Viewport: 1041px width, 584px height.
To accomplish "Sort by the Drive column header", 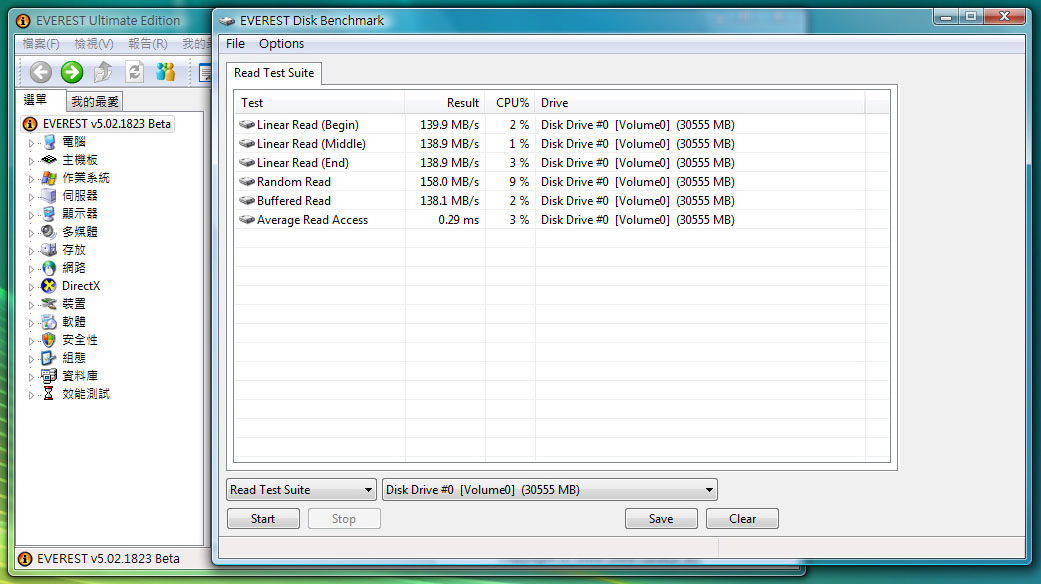I will [700, 103].
